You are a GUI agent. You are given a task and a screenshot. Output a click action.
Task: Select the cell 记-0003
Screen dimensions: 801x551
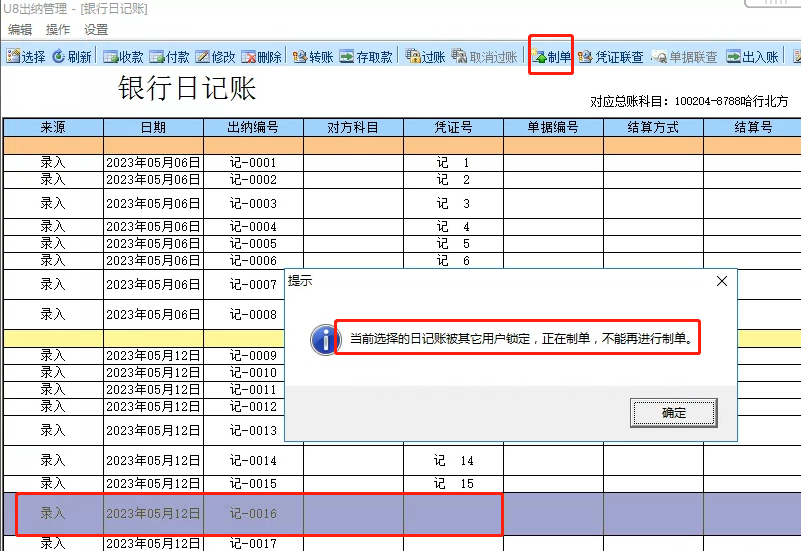click(x=253, y=204)
